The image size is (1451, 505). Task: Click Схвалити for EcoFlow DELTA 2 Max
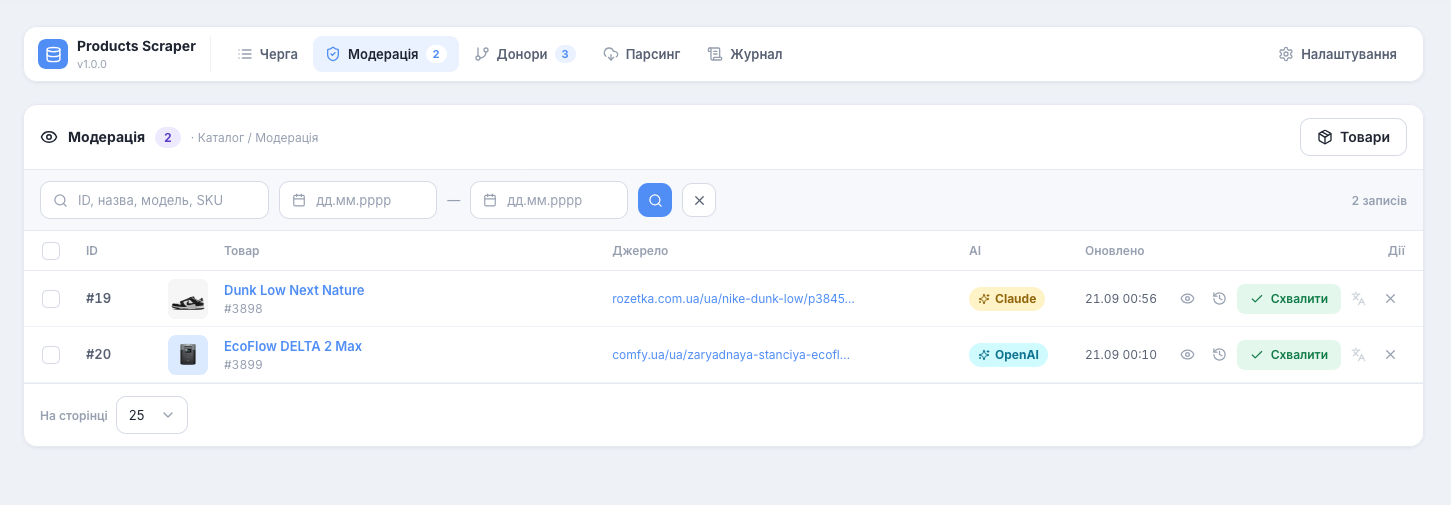[x=1289, y=355]
